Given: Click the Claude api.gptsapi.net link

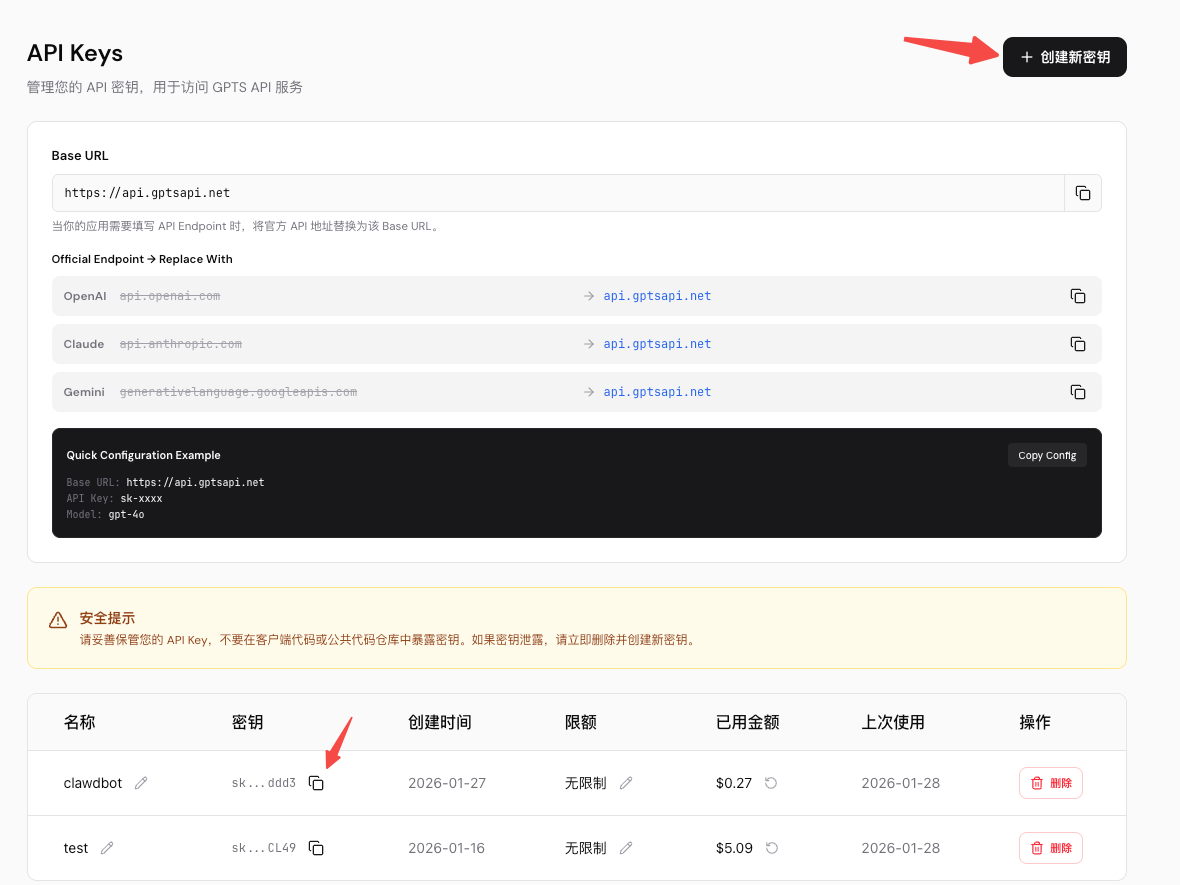Looking at the screenshot, I should (657, 344).
